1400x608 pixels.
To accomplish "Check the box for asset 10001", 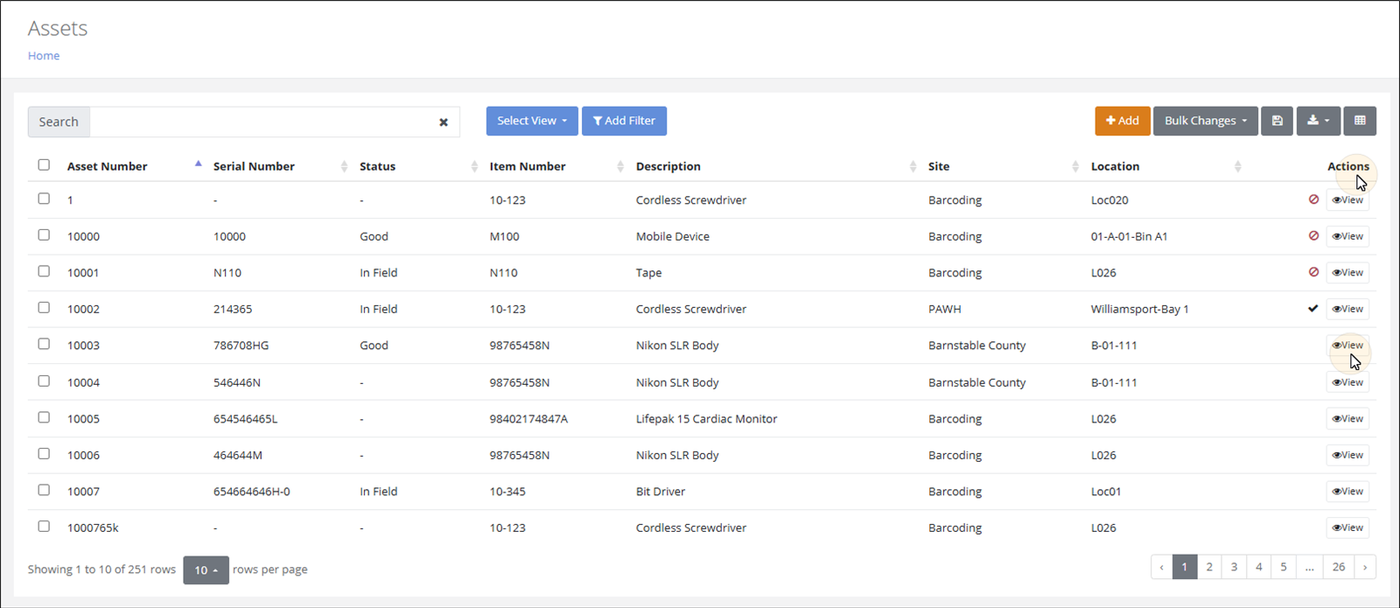I will (44, 271).
